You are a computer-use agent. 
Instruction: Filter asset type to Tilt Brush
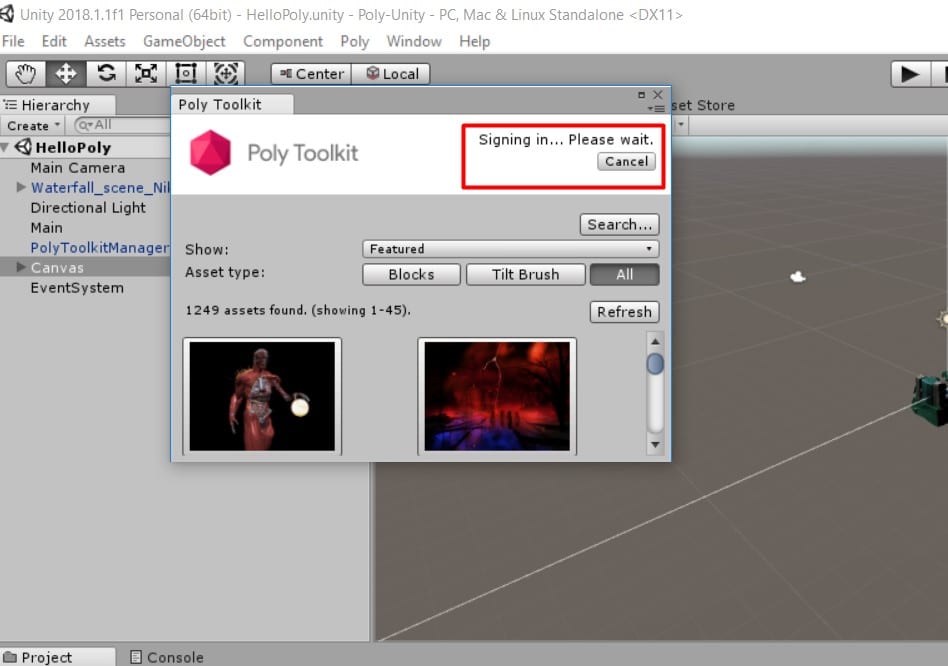pos(525,275)
